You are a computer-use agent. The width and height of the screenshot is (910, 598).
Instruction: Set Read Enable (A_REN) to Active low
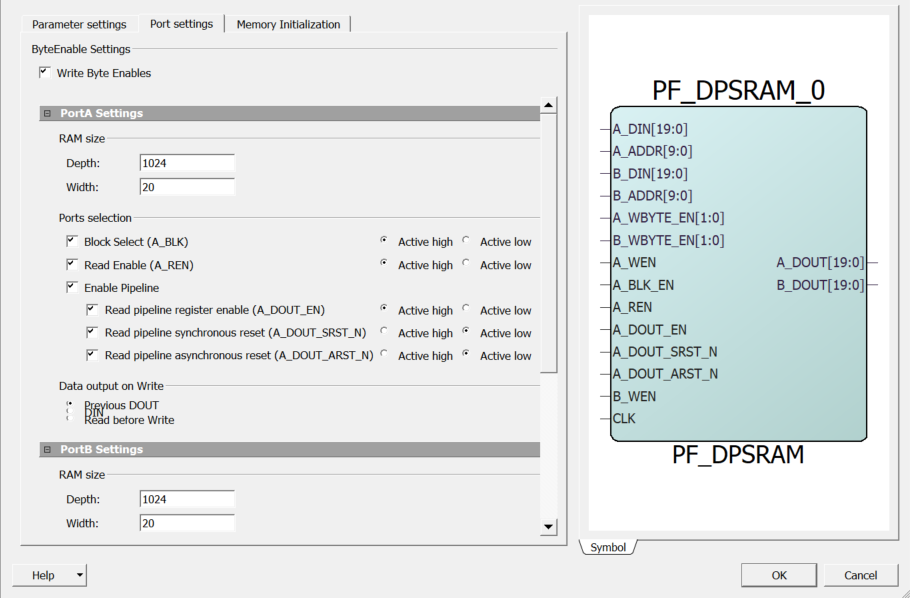click(x=467, y=264)
